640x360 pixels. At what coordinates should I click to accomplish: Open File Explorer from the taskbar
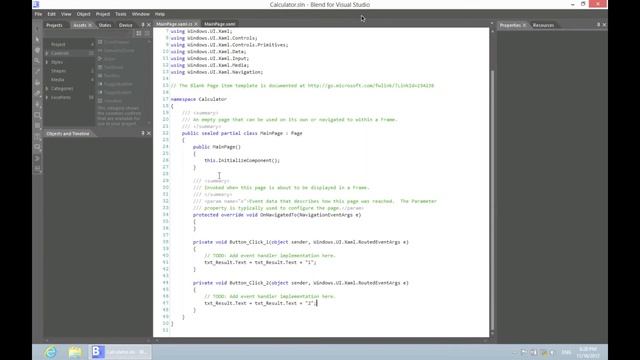tap(75, 352)
